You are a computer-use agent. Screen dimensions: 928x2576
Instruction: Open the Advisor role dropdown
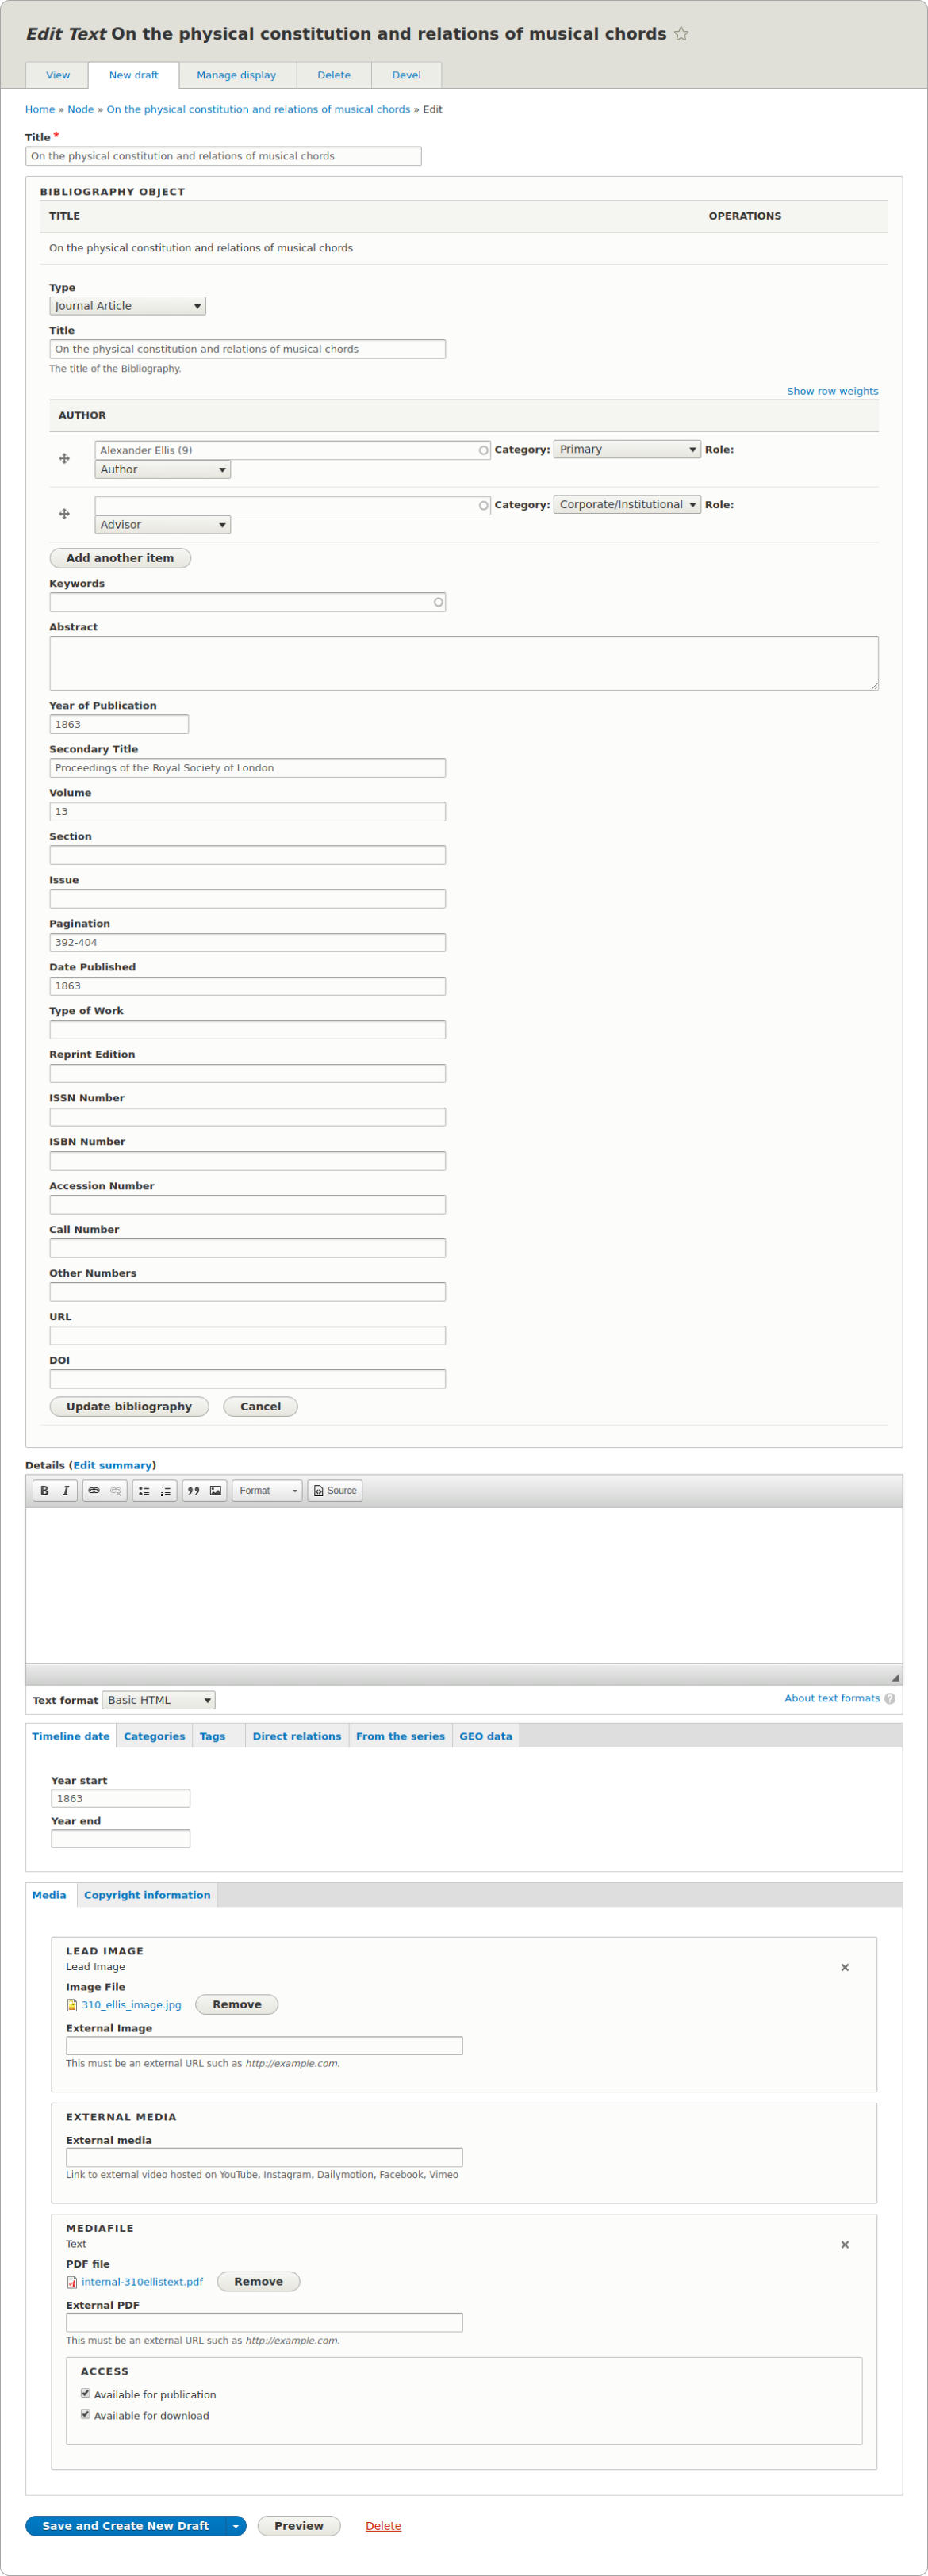[x=162, y=524]
